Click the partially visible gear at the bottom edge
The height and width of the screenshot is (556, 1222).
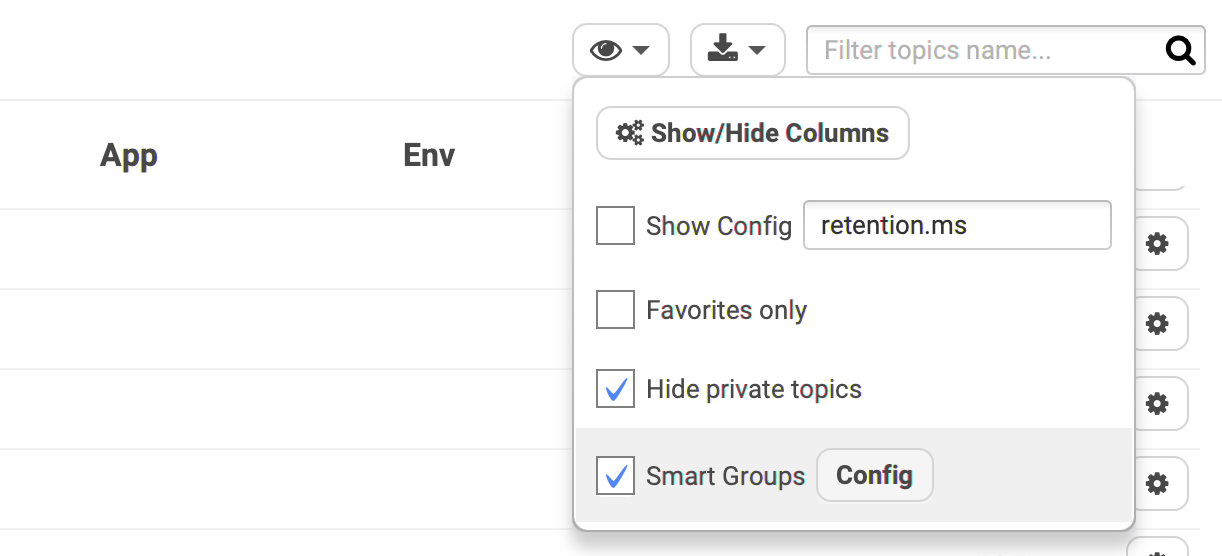(1157, 548)
